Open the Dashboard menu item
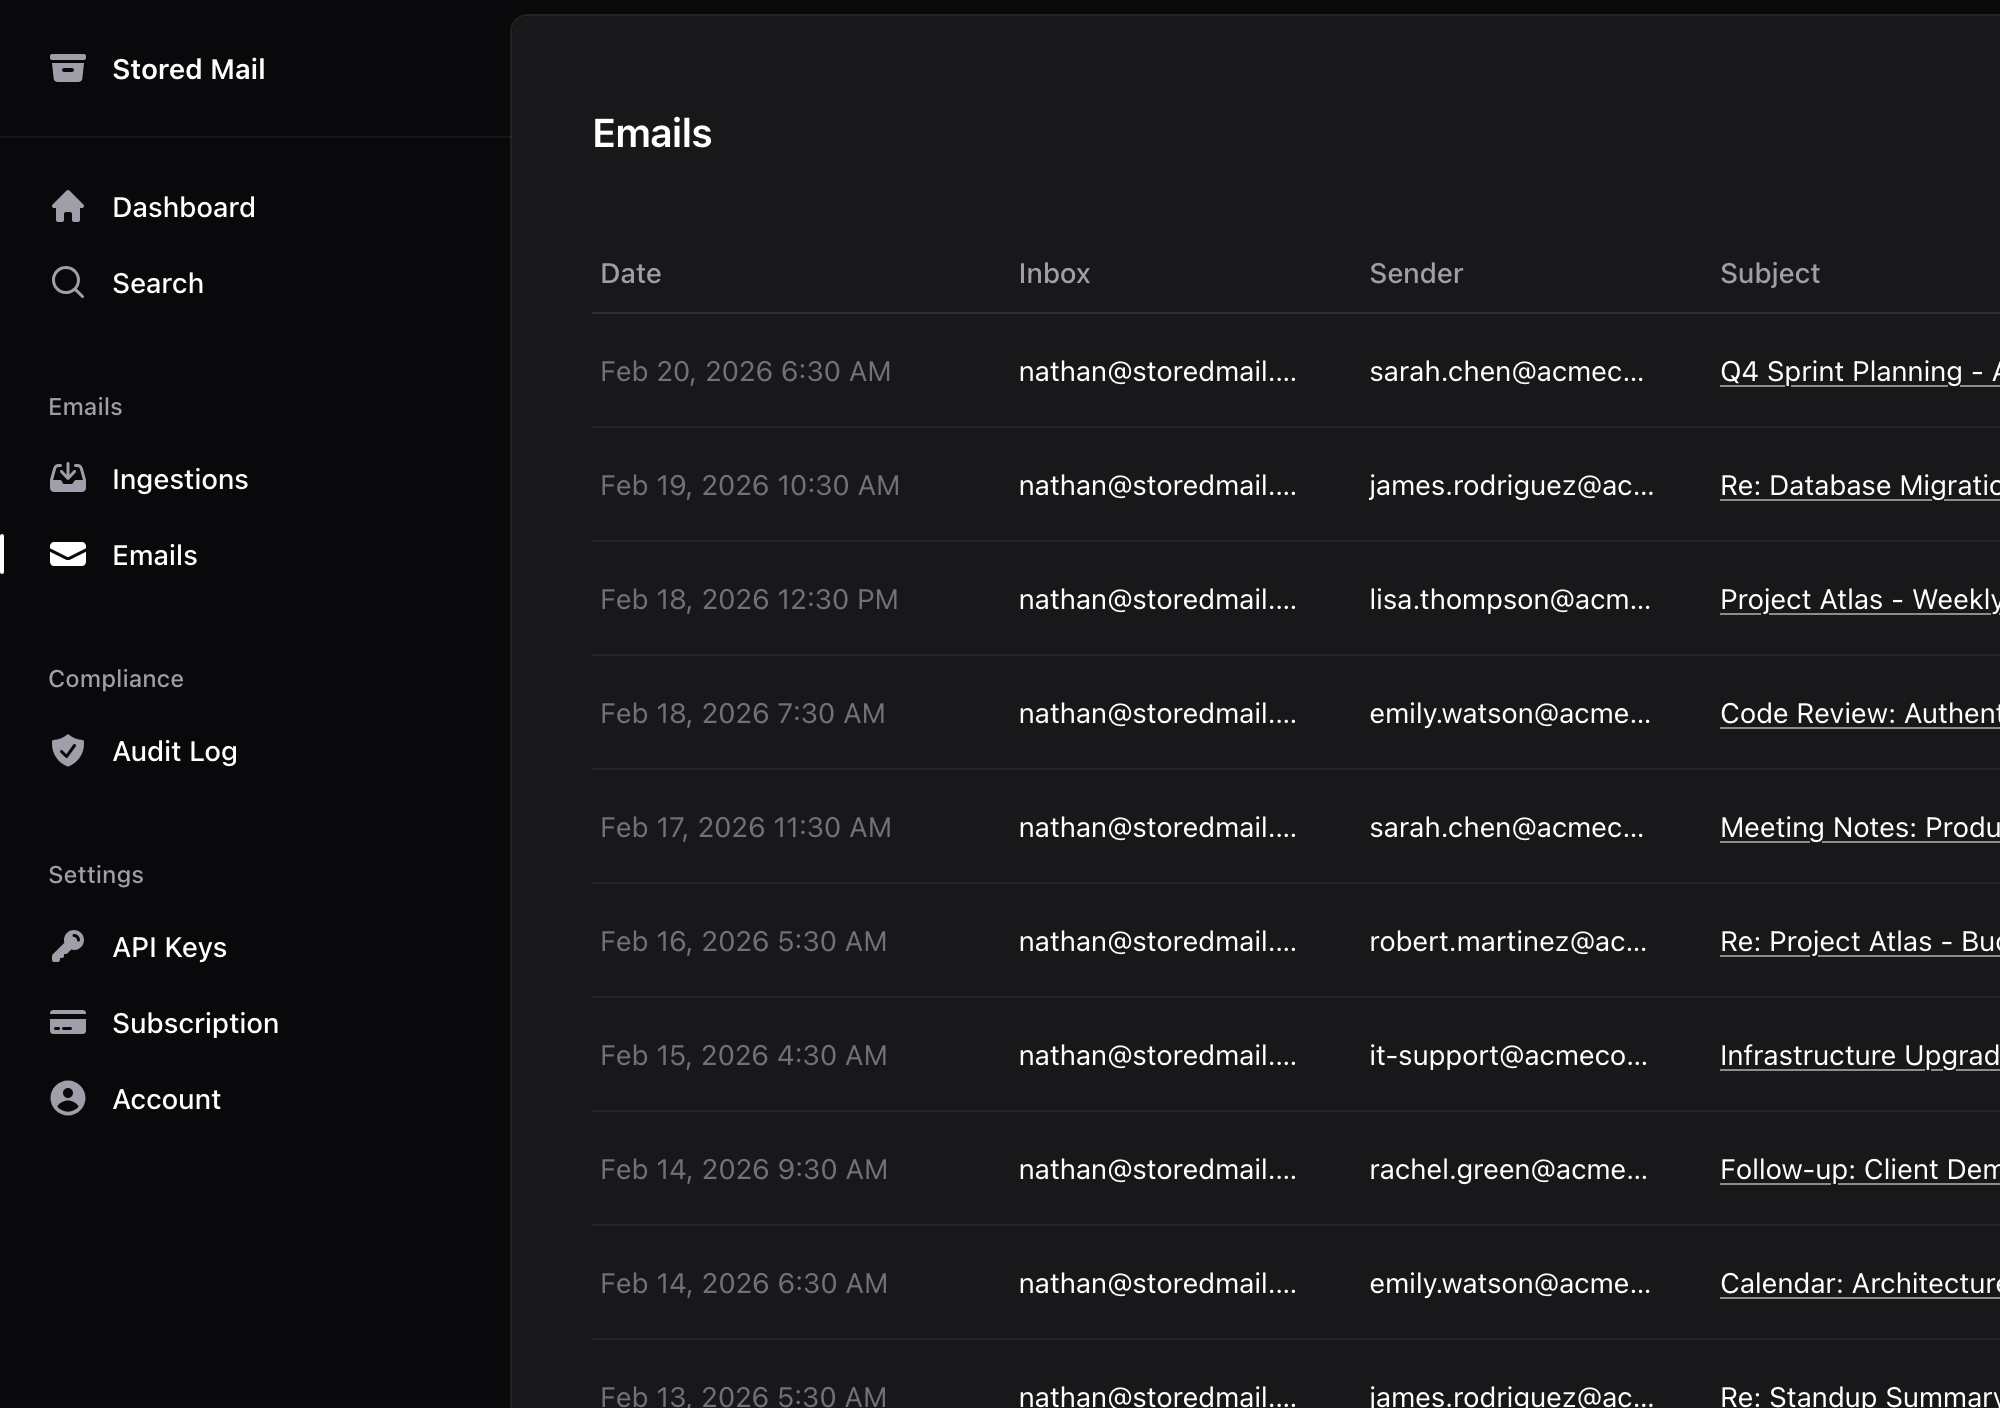 click(183, 207)
